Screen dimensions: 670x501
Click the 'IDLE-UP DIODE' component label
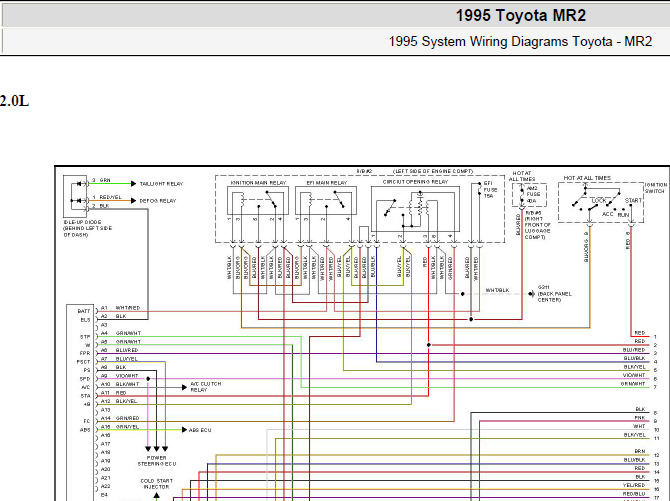[82, 222]
